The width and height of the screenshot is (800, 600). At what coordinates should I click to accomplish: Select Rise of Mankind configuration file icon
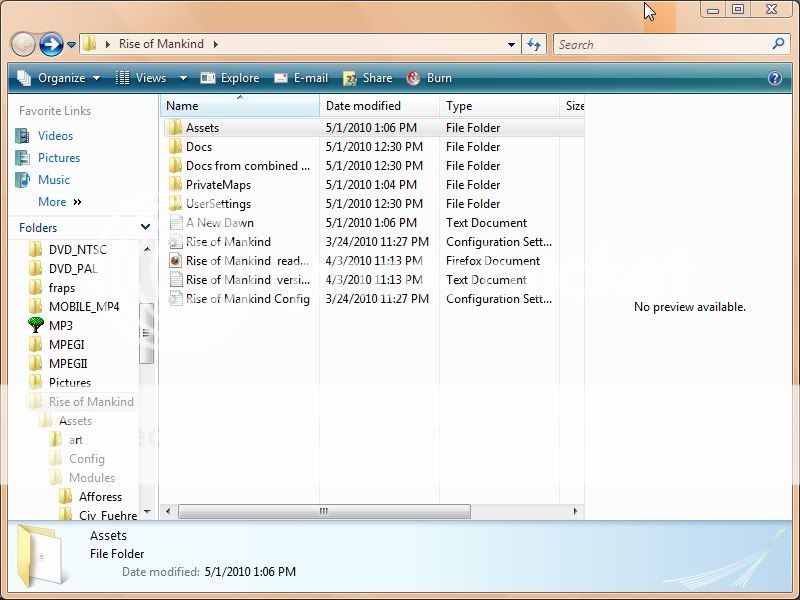pyautogui.click(x=175, y=241)
